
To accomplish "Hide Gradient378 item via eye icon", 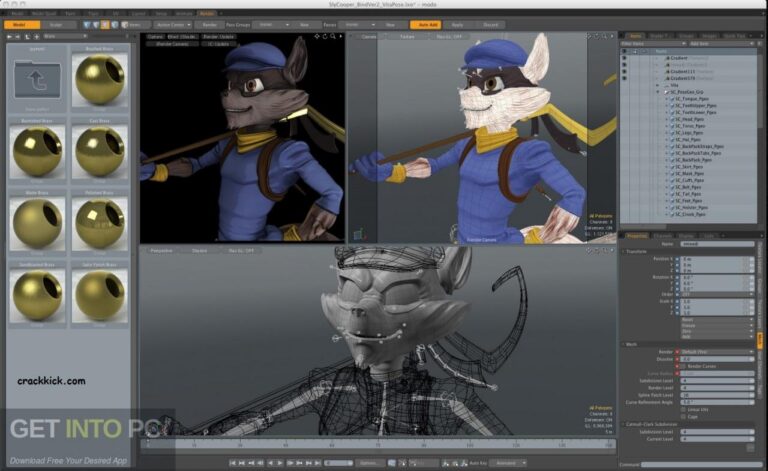I will click(x=624, y=78).
